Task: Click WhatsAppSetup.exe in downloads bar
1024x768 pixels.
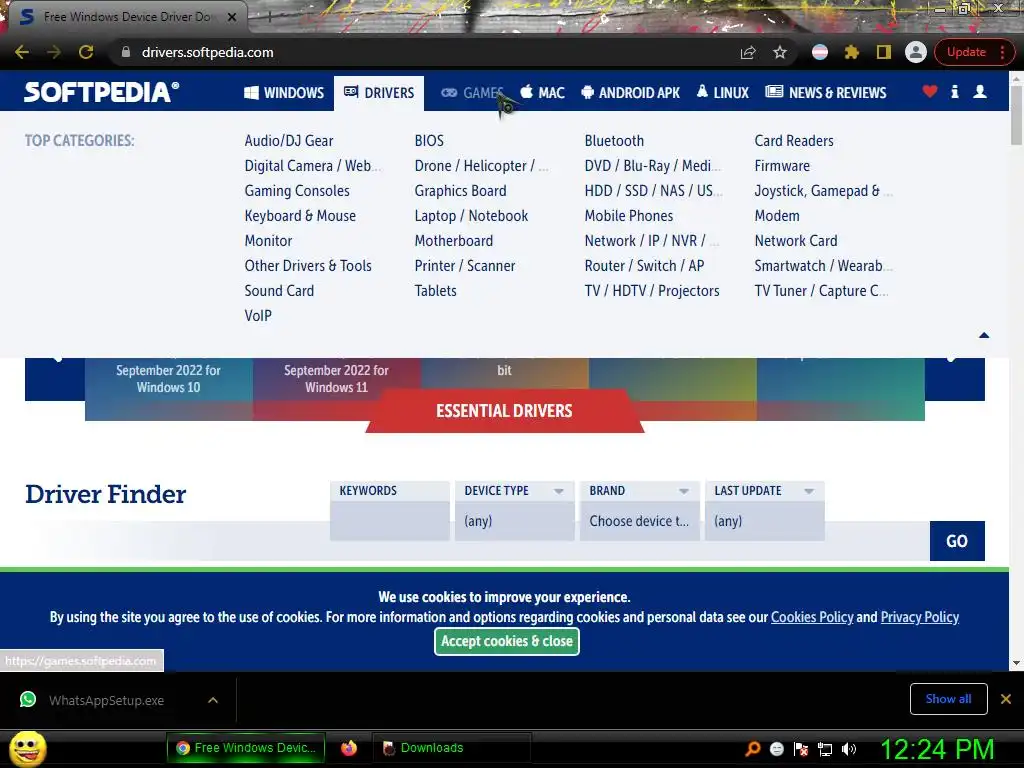Action: (106, 700)
